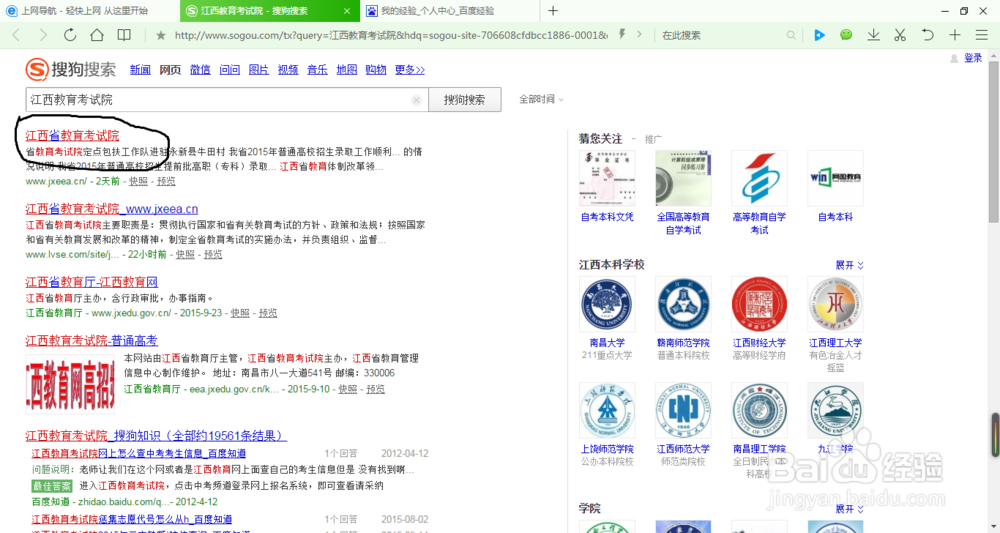Click the 搜狗搜索 search button
This screenshot has height=533, width=1000.
(x=464, y=99)
